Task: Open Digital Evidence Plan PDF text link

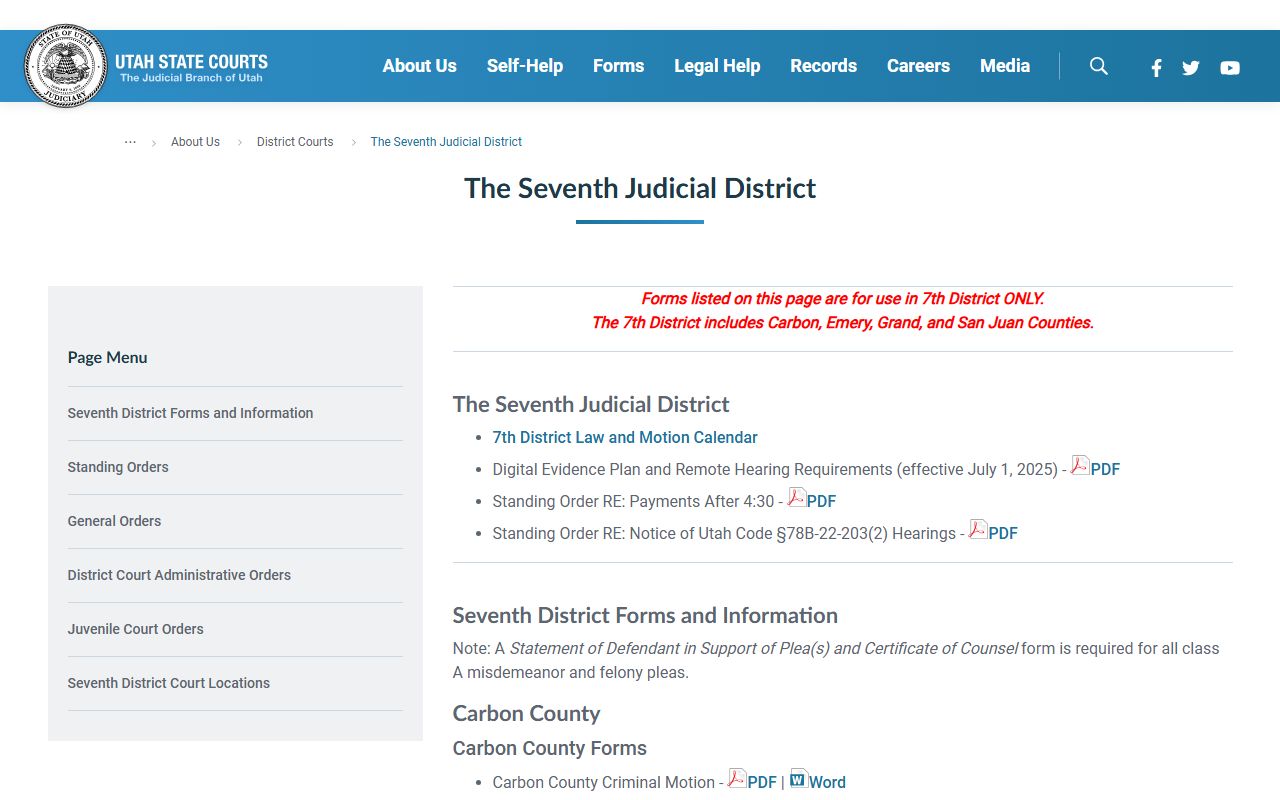Action: (x=1105, y=469)
